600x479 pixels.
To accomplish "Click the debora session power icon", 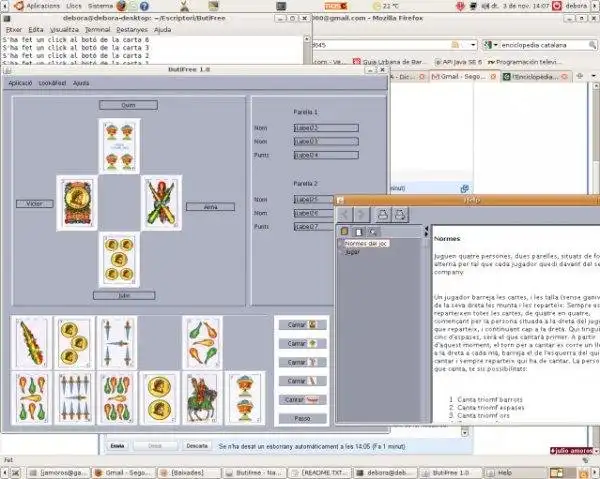I will click(x=557, y=6).
